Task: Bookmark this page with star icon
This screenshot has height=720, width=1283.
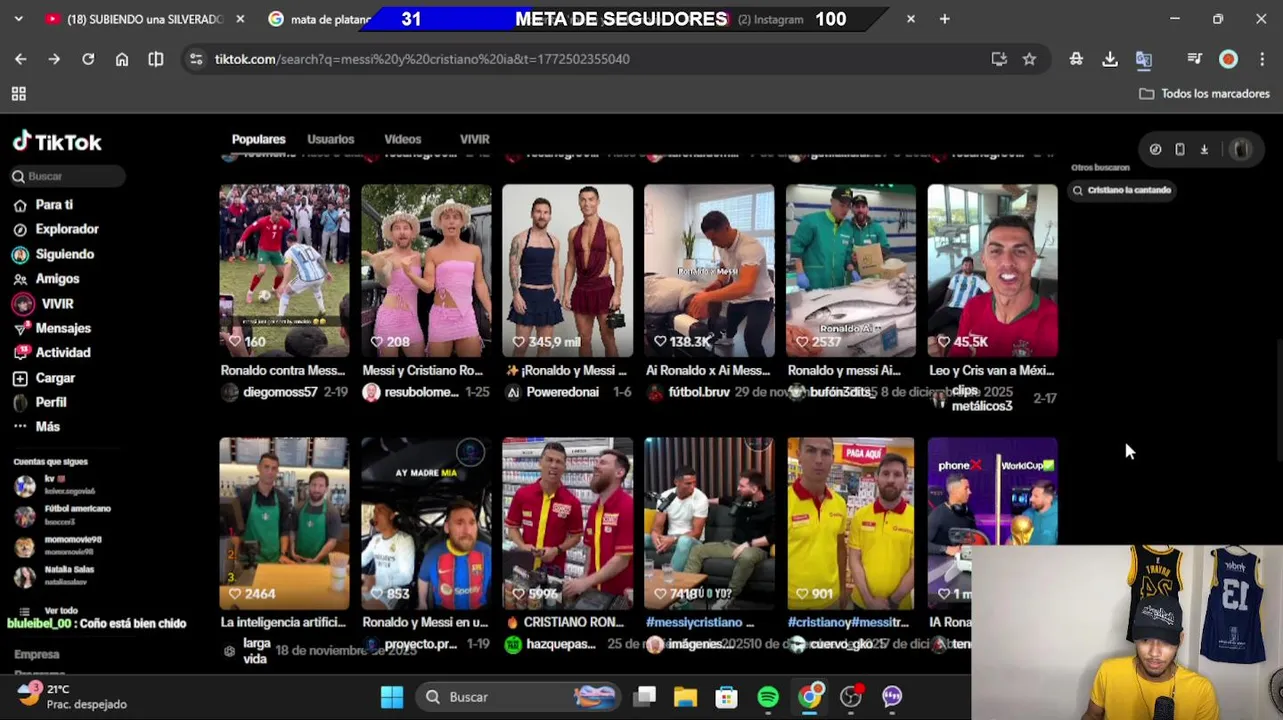Action: [1029, 59]
